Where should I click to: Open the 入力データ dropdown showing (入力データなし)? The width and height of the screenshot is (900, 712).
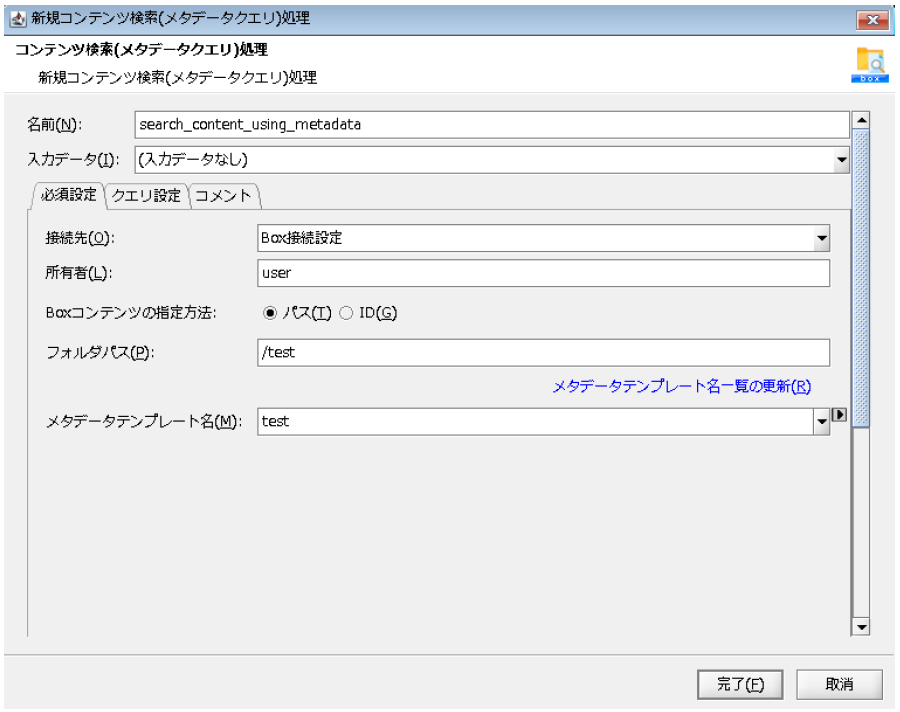(841, 159)
